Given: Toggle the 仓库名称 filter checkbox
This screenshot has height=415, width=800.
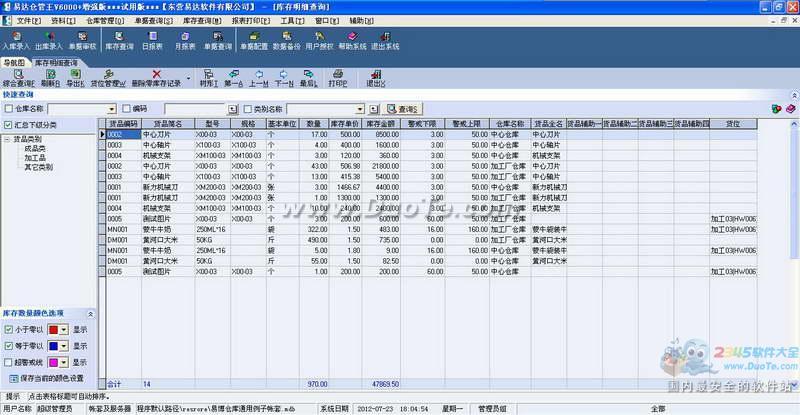Looking at the screenshot, I should pyautogui.click(x=8, y=109).
